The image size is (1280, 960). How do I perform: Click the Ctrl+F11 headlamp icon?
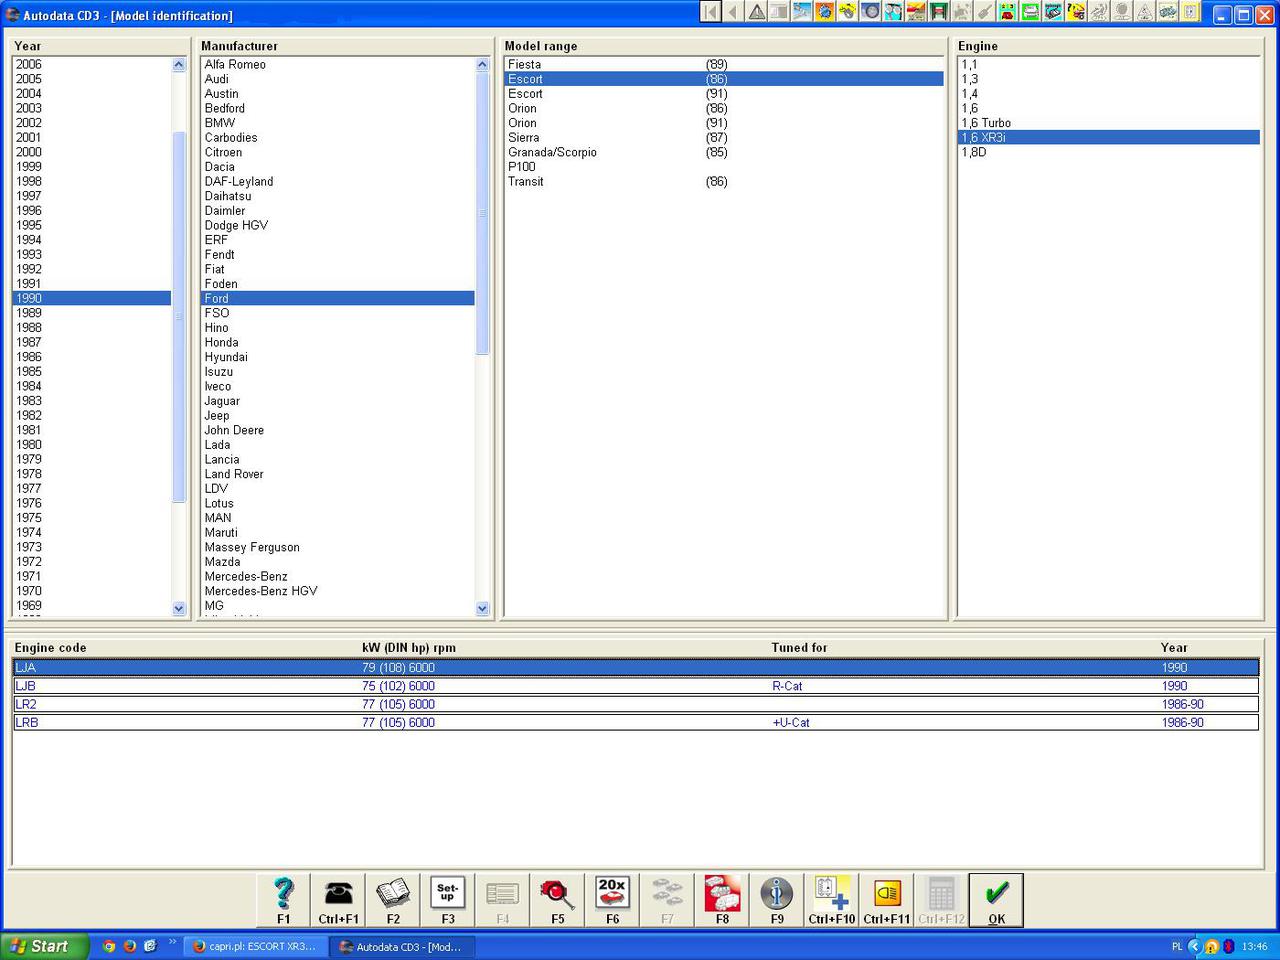pyautogui.click(x=887, y=900)
